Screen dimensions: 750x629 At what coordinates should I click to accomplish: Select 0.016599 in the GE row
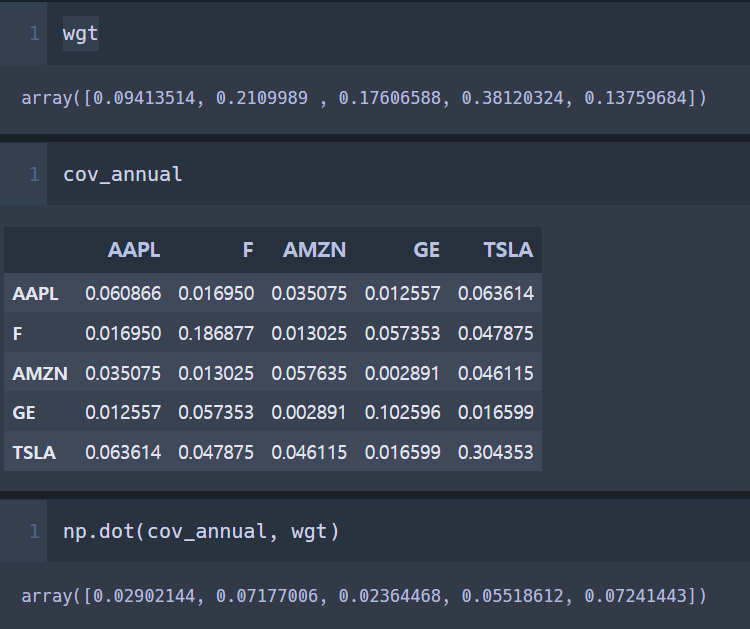tap(496, 412)
